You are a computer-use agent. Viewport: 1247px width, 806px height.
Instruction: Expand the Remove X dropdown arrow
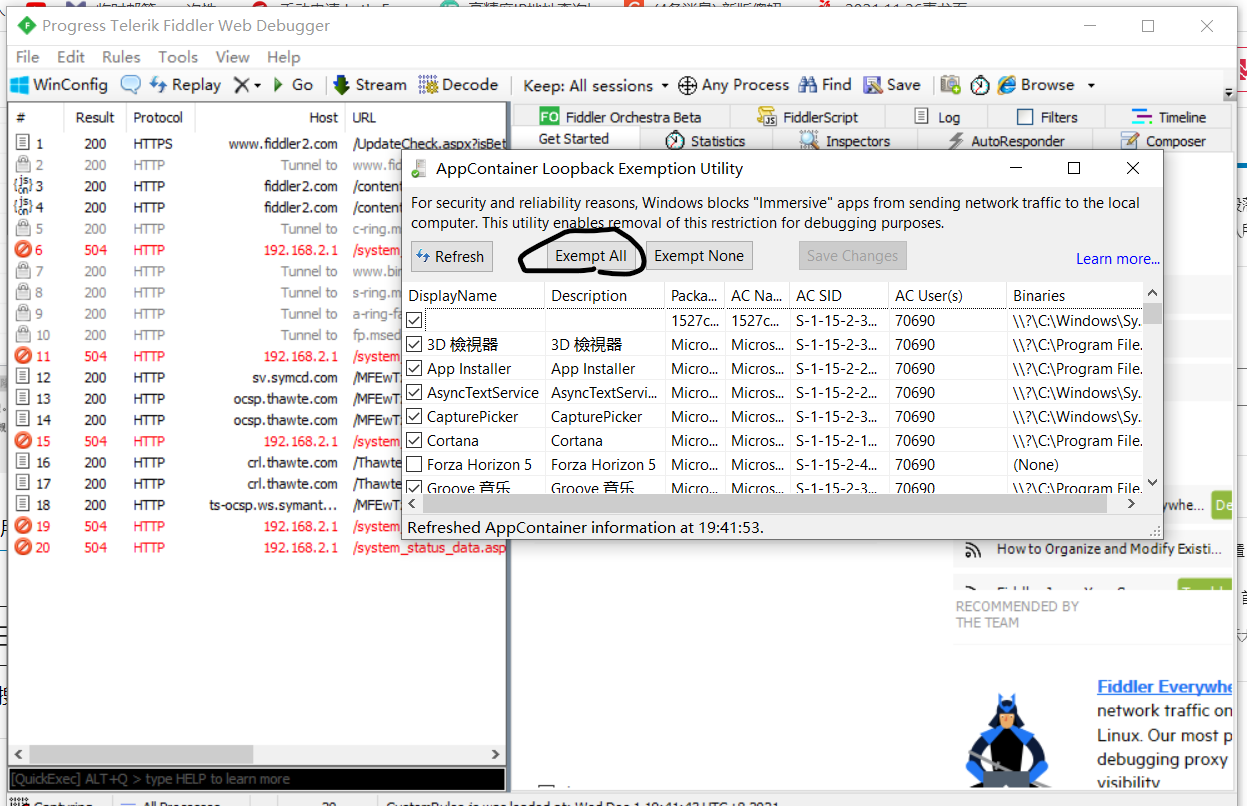point(257,86)
